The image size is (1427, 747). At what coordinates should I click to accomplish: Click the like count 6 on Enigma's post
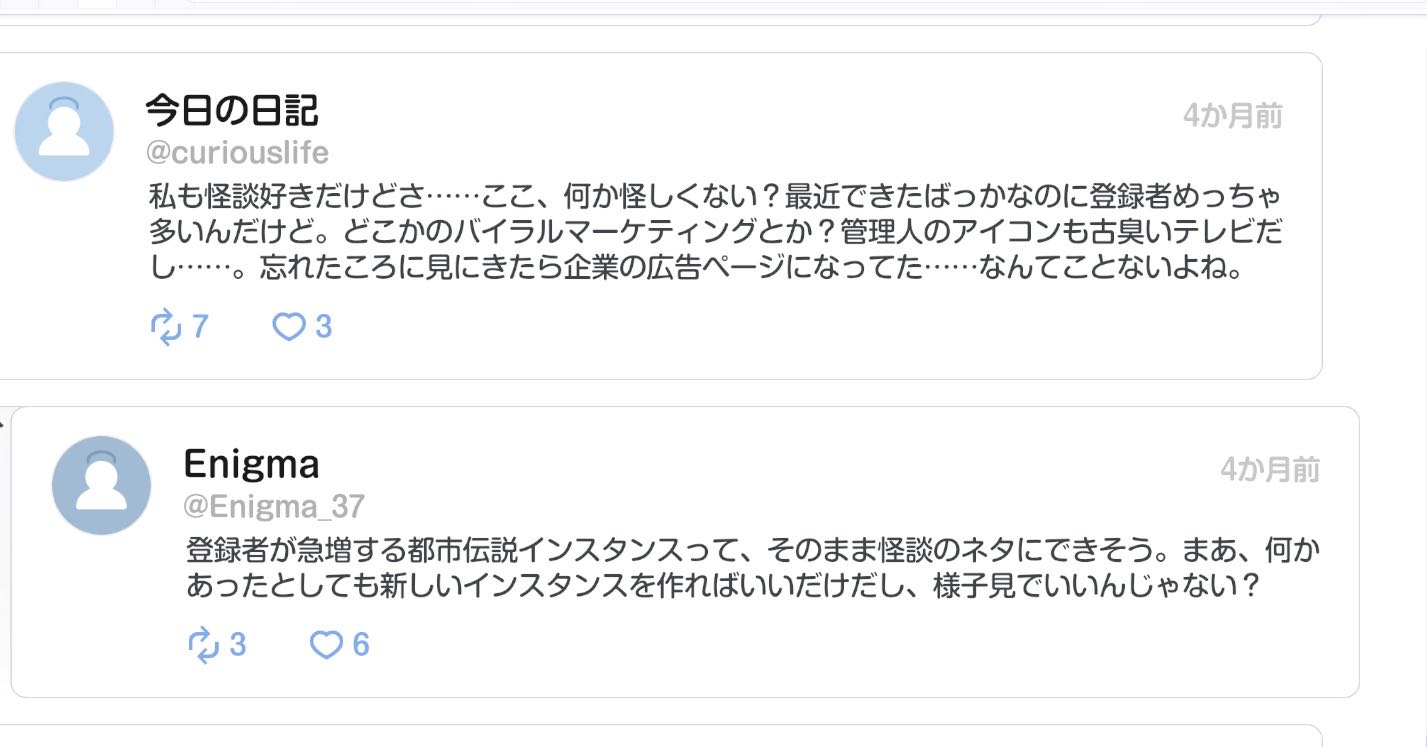coord(361,645)
